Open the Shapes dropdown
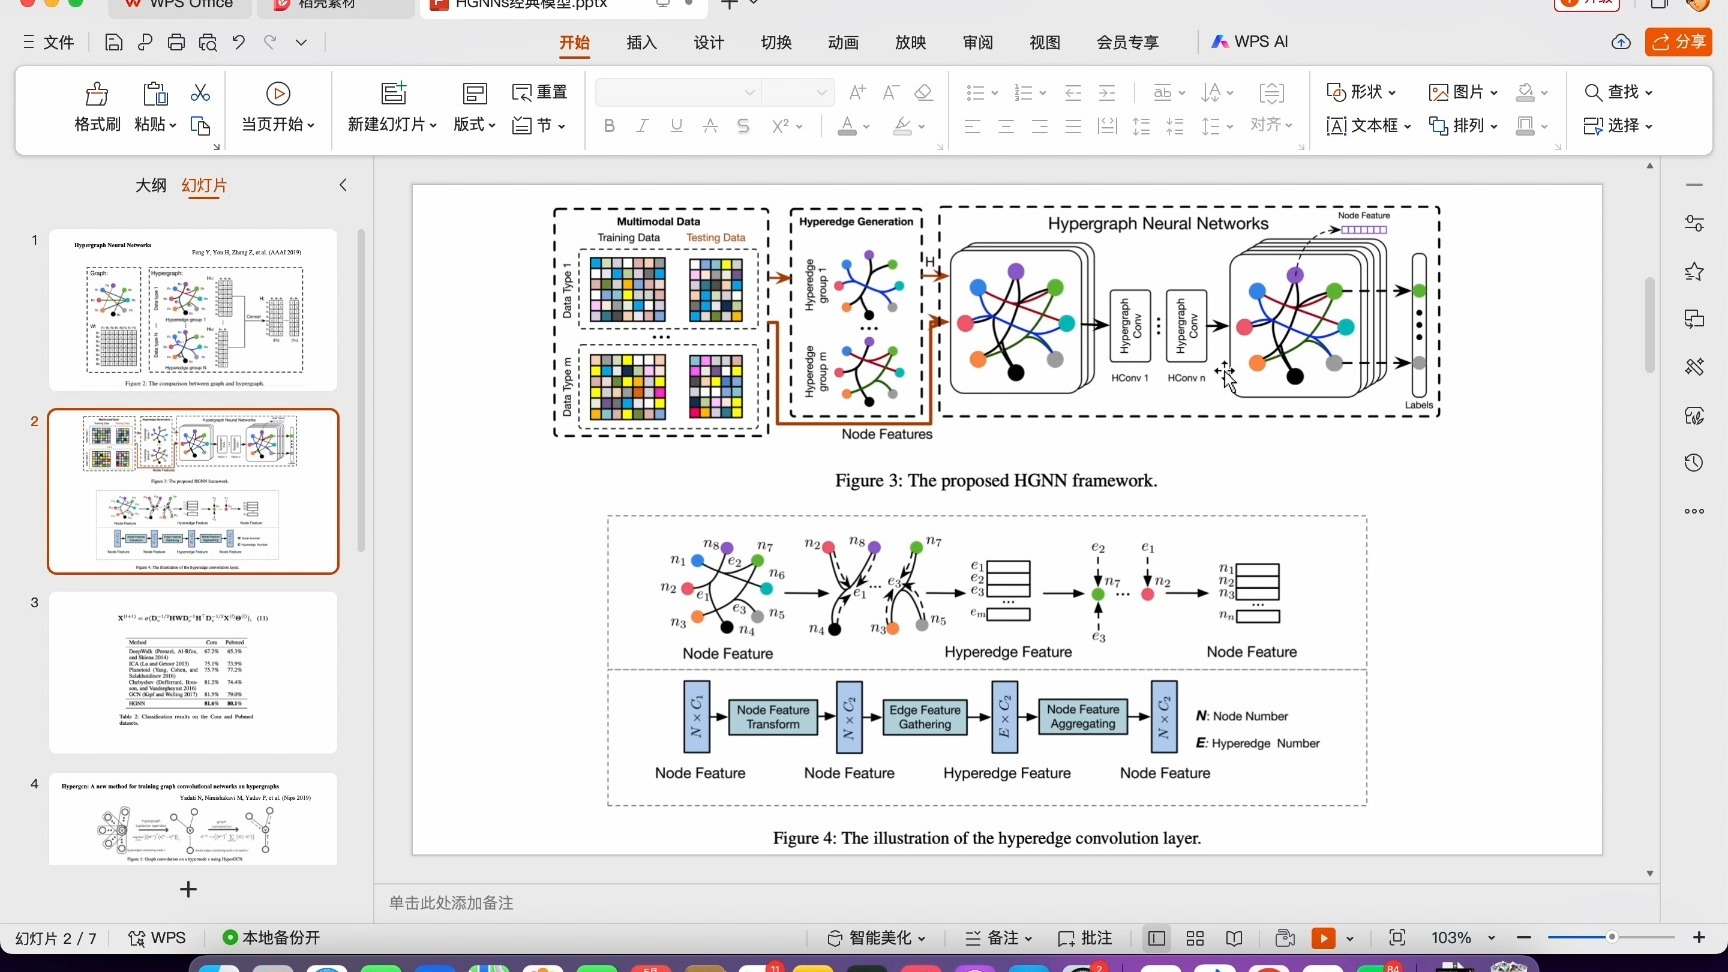Viewport: 1728px width, 972px height. tap(1361, 92)
